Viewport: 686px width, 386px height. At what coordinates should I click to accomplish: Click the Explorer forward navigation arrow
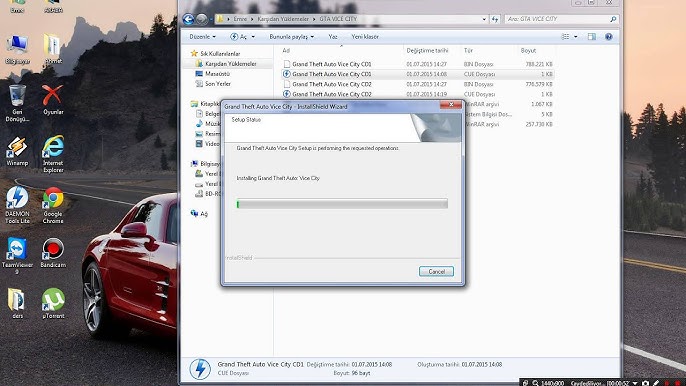[202, 19]
